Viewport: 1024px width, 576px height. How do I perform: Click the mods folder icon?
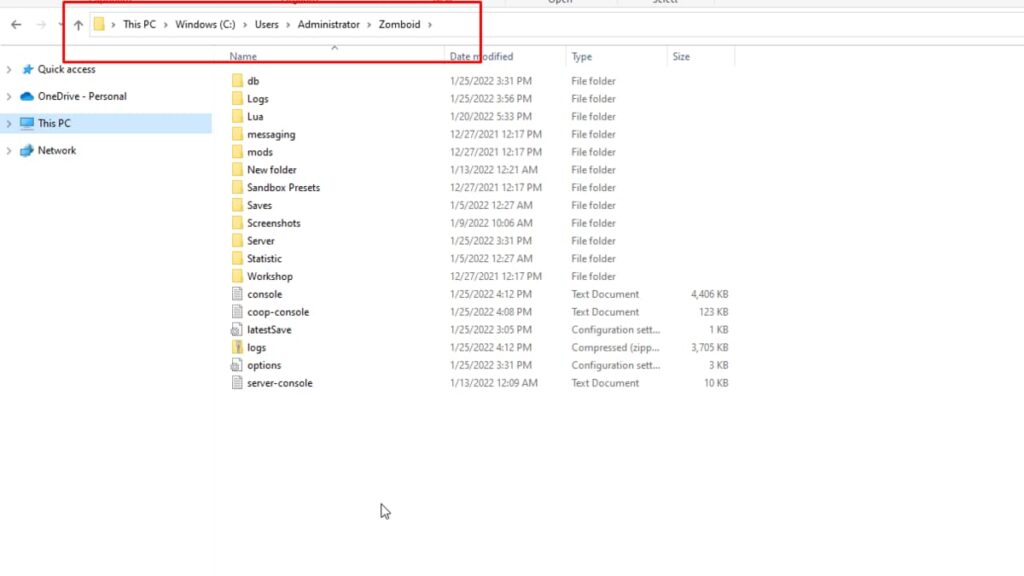(x=237, y=152)
